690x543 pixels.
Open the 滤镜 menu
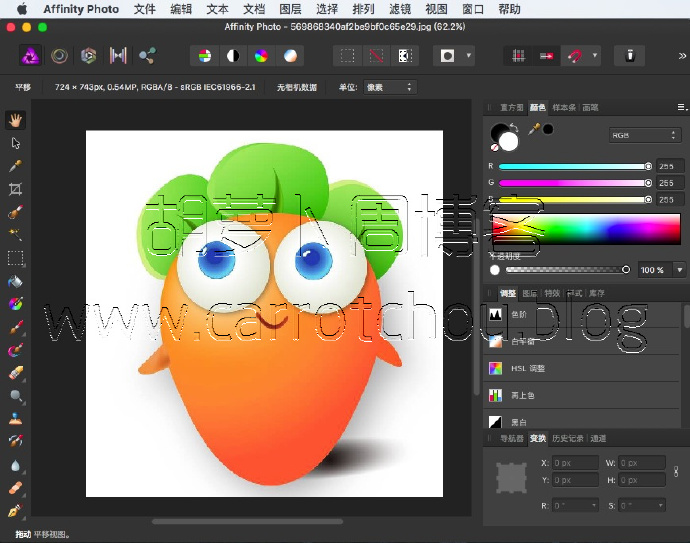400,9
